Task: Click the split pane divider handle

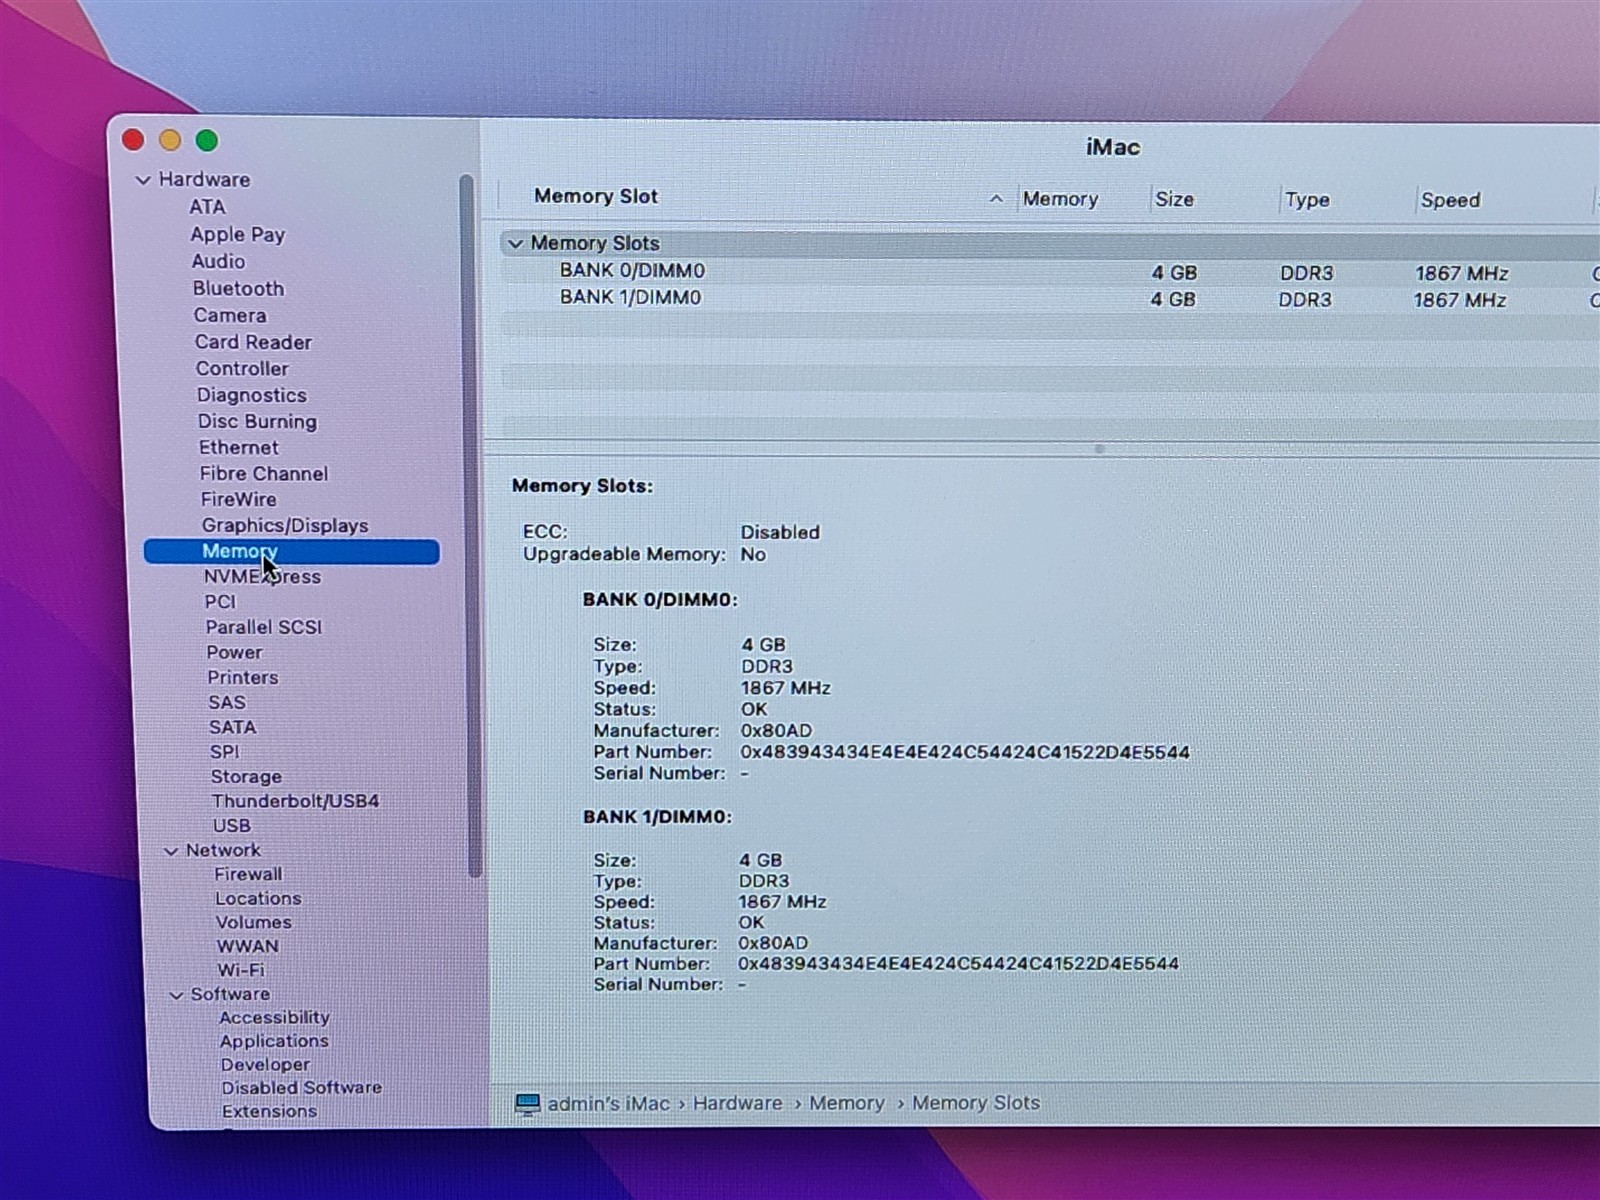Action: coord(1099,449)
